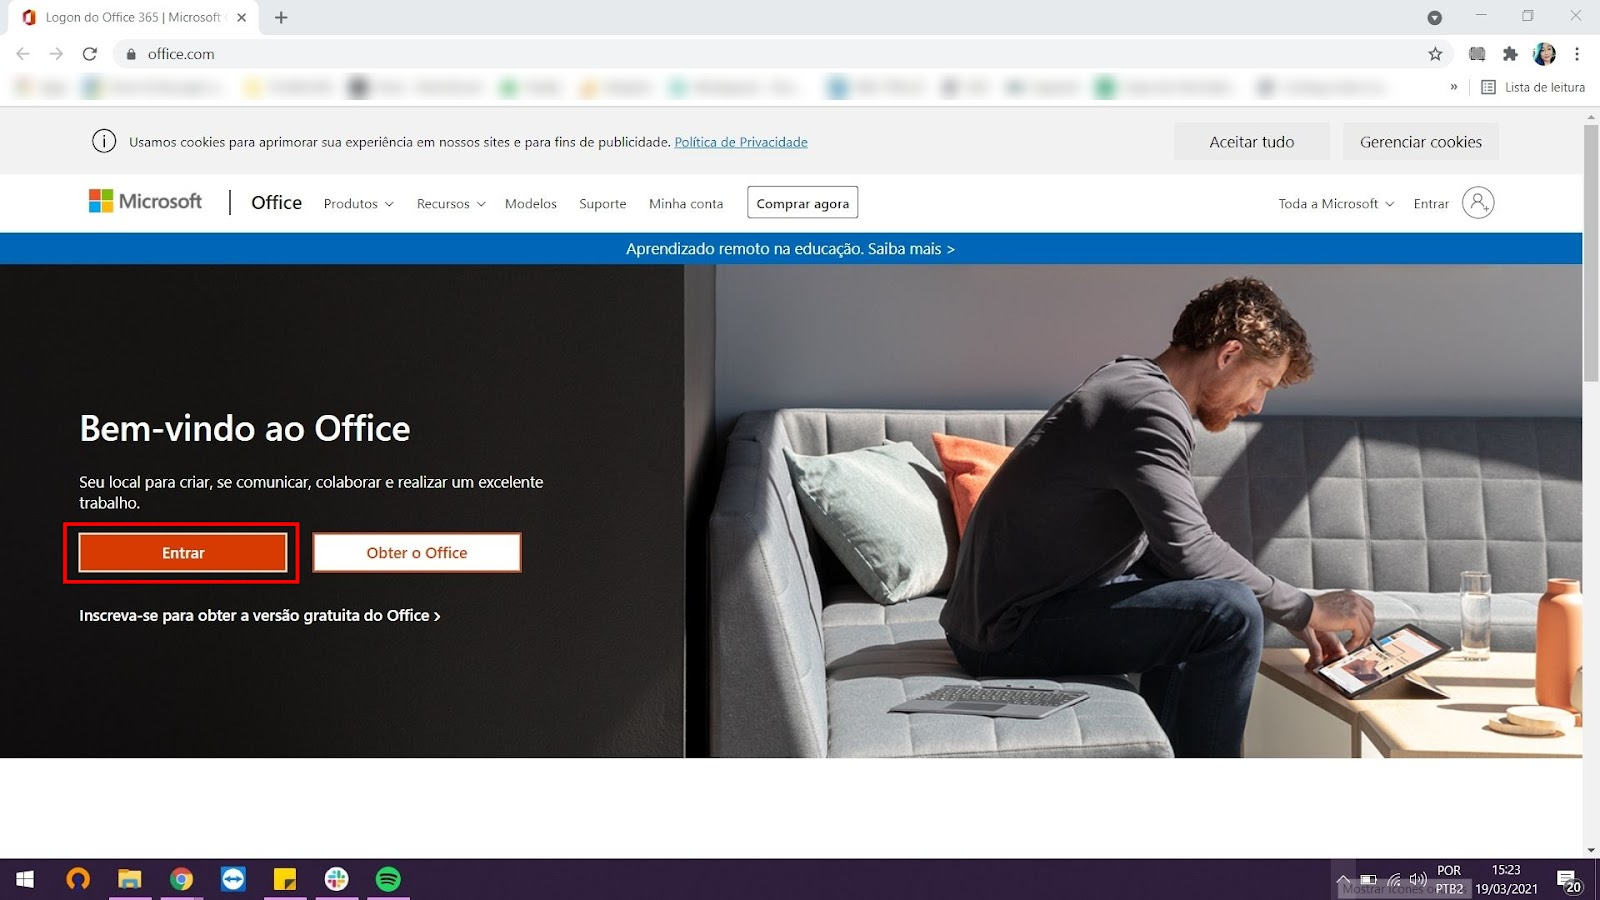Open the Chrome profile avatar
Viewport: 1600px width, 900px height.
coord(1545,54)
